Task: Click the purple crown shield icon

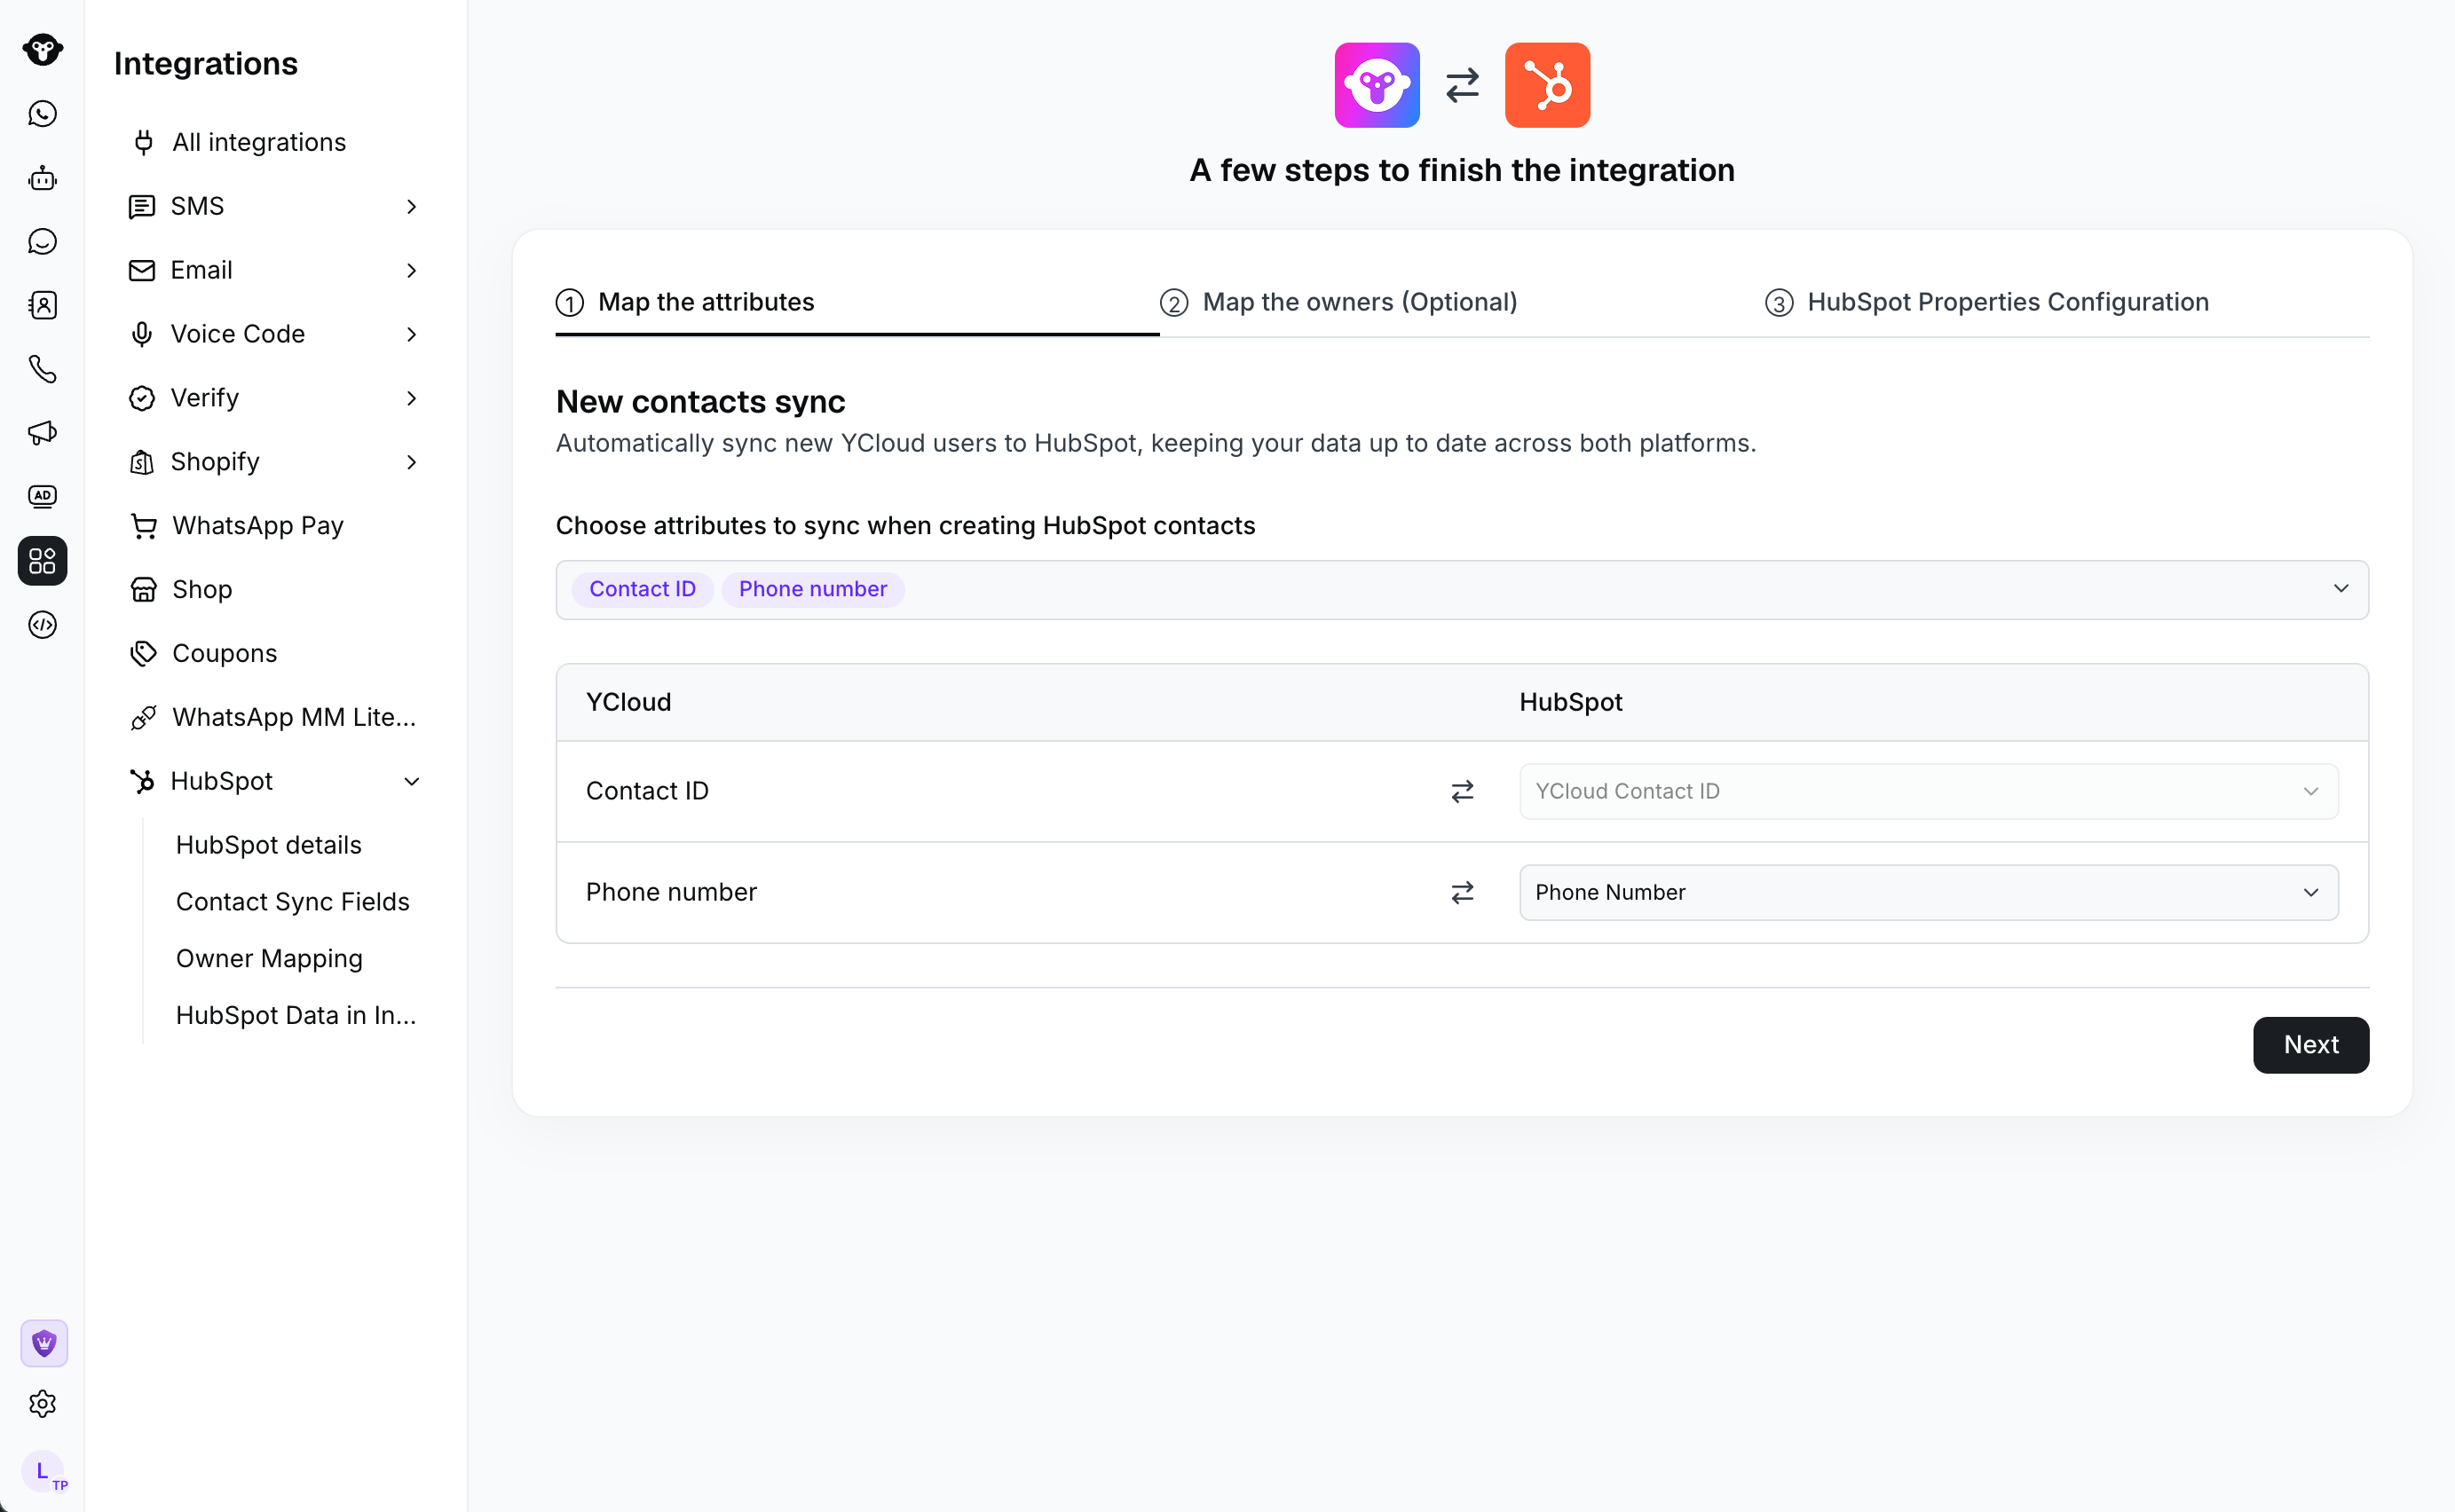Action: [x=44, y=1343]
